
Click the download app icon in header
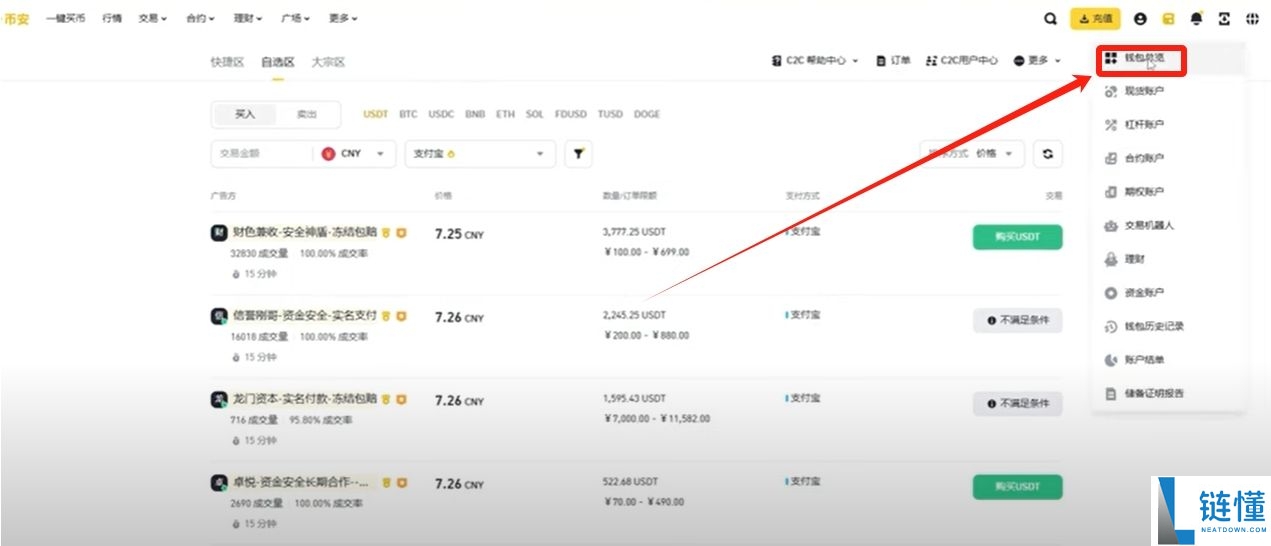(x=1224, y=18)
